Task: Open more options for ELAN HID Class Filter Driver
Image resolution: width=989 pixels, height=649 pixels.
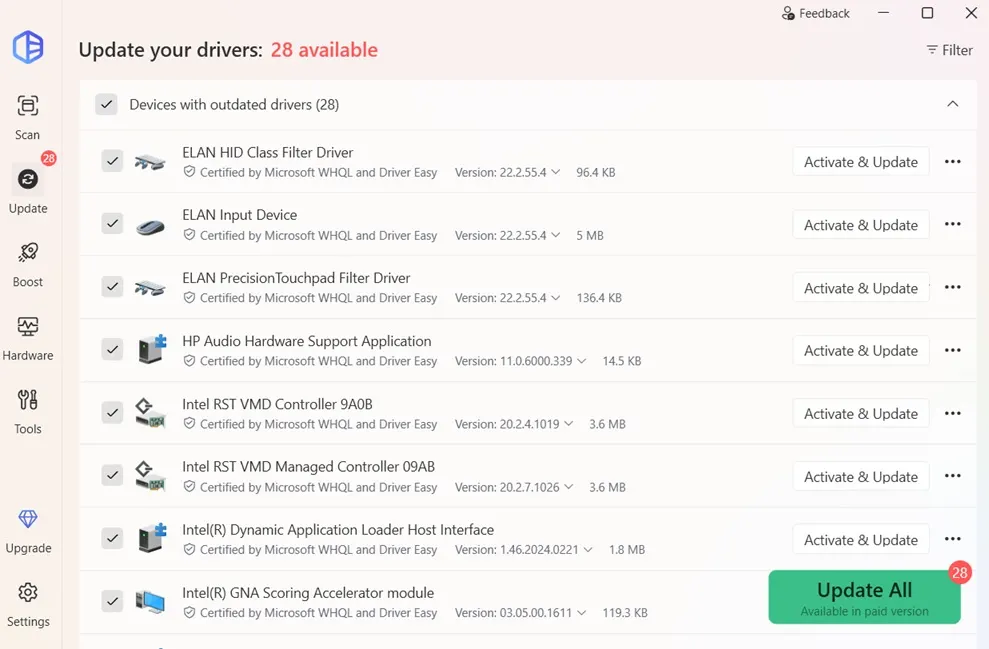Action: click(952, 161)
